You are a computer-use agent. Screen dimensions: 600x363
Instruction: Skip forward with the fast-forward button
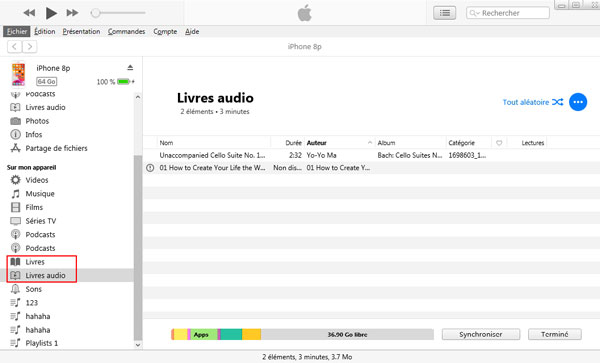[x=72, y=13]
